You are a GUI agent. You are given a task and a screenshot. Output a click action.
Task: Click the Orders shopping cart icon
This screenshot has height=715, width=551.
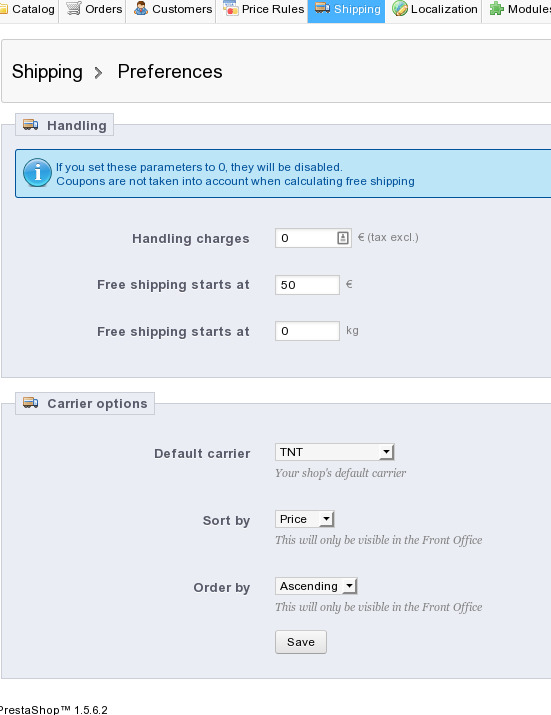(x=73, y=8)
